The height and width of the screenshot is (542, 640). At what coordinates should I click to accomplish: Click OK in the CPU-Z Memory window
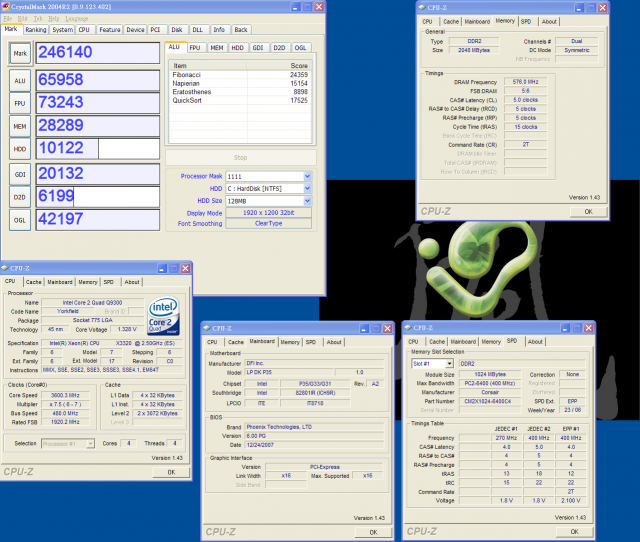coord(588,211)
